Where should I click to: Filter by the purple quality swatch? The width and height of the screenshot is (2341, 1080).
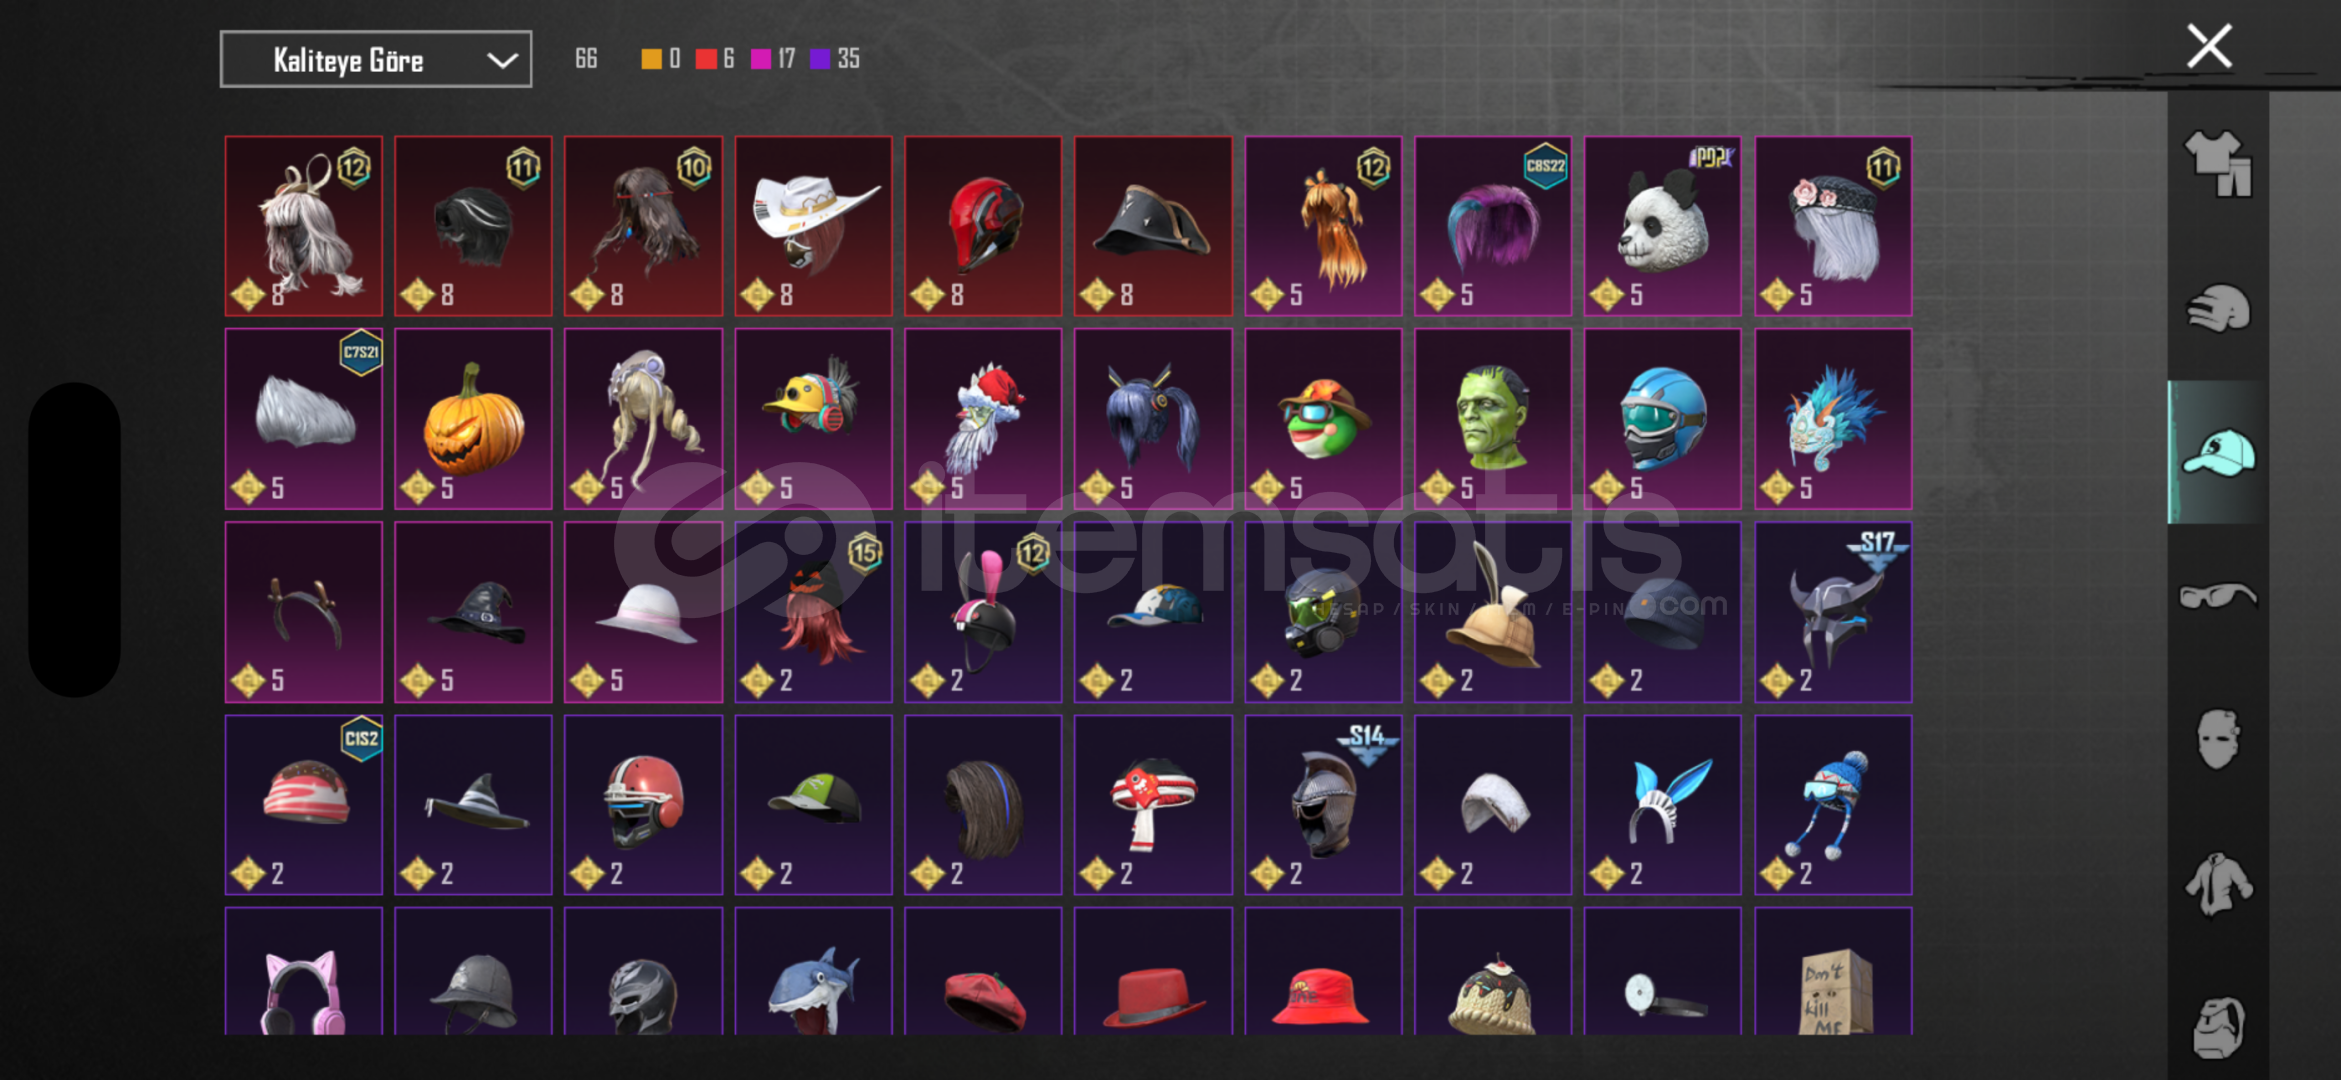pos(820,59)
